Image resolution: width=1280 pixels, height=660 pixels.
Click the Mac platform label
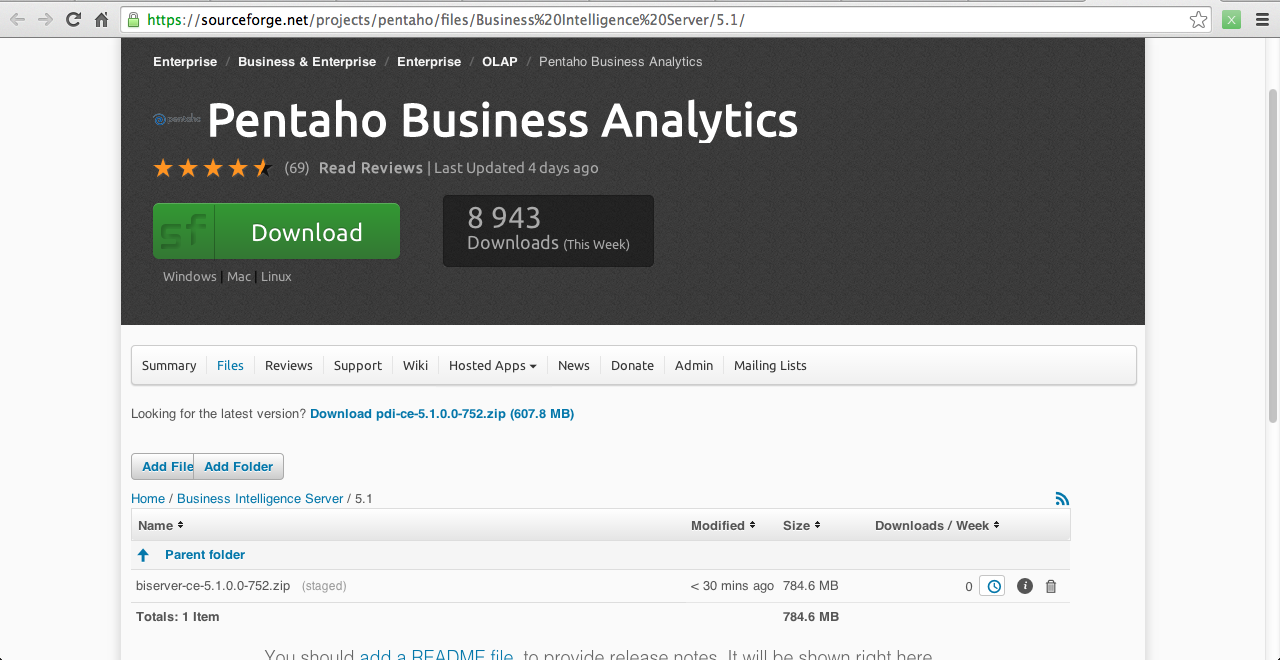click(239, 276)
